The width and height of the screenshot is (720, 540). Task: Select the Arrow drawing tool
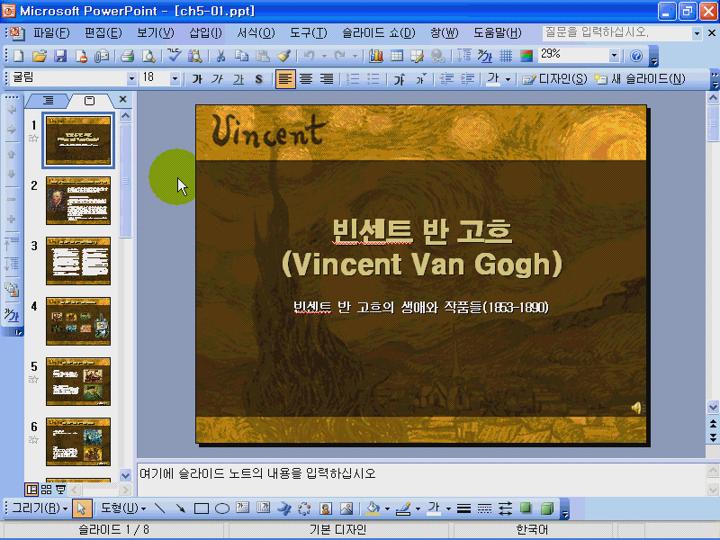tap(180, 508)
